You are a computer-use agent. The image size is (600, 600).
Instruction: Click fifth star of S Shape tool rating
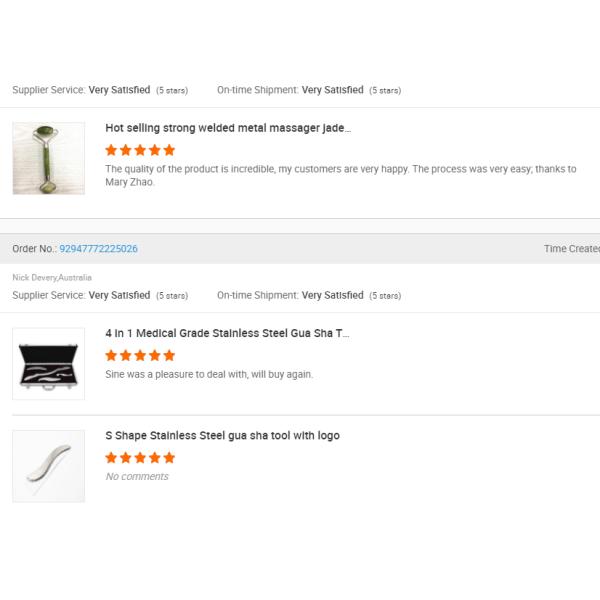pos(169,458)
